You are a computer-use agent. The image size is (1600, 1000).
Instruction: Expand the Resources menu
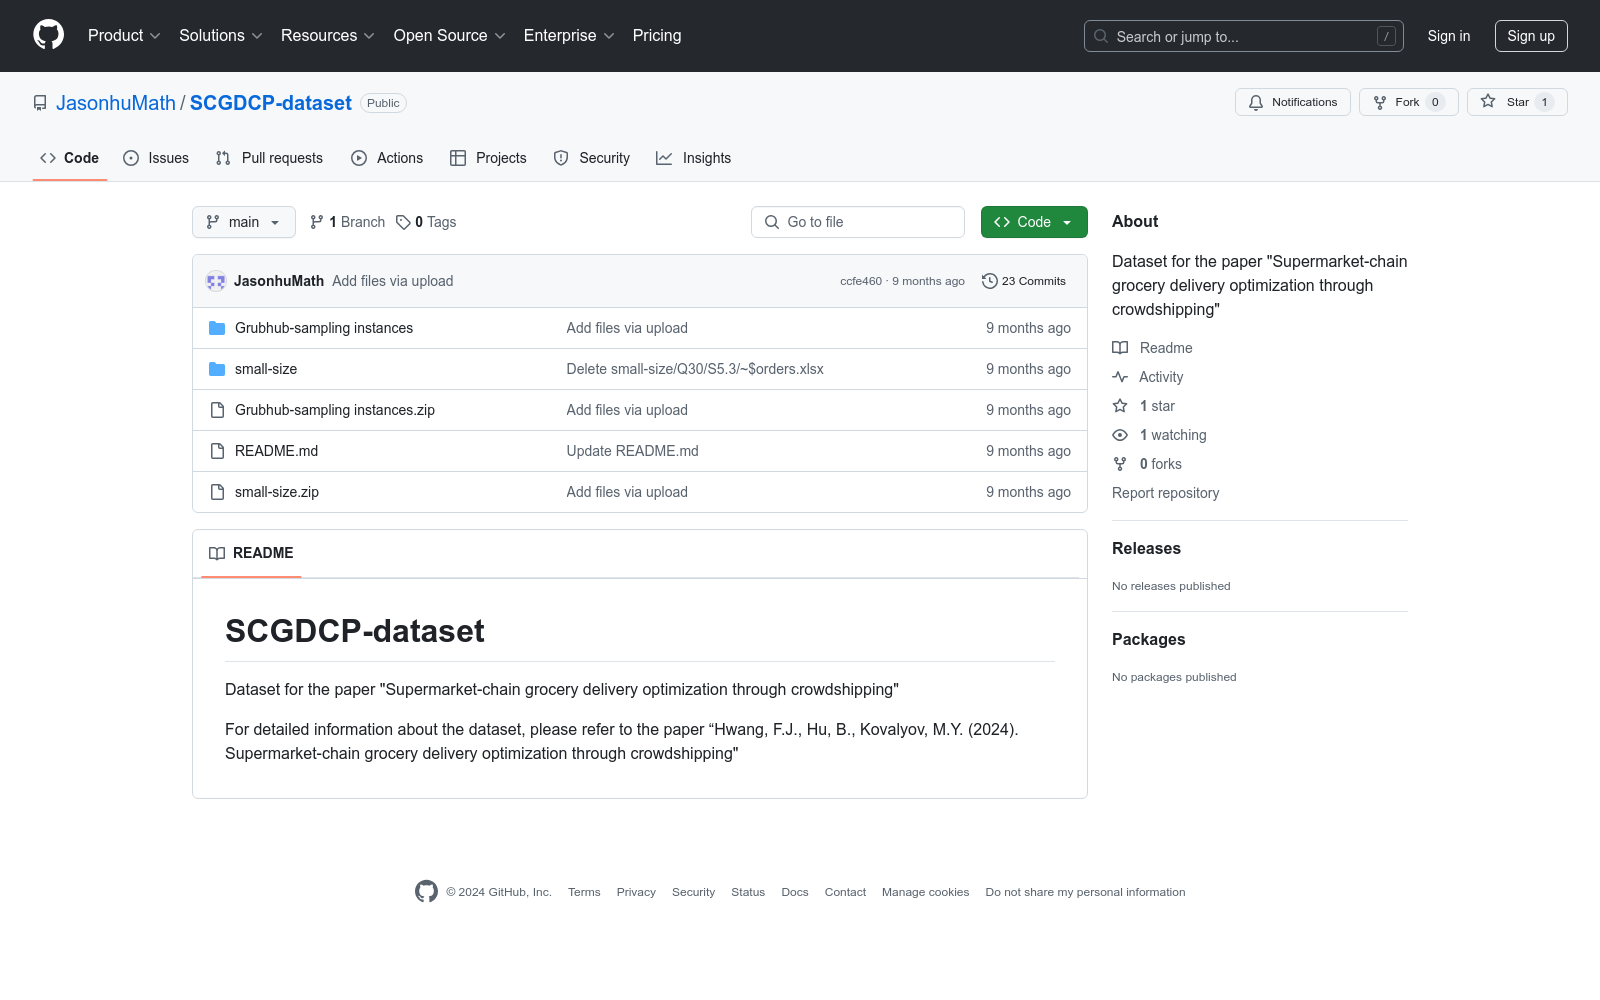click(x=328, y=36)
